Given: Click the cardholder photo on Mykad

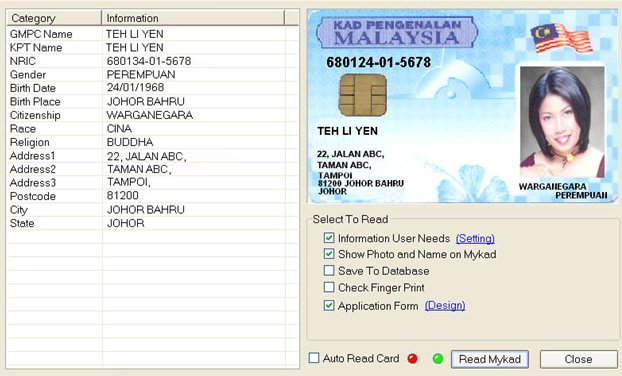Looking at the screenshot, I should pyautogui.click(x=562, y=122).
